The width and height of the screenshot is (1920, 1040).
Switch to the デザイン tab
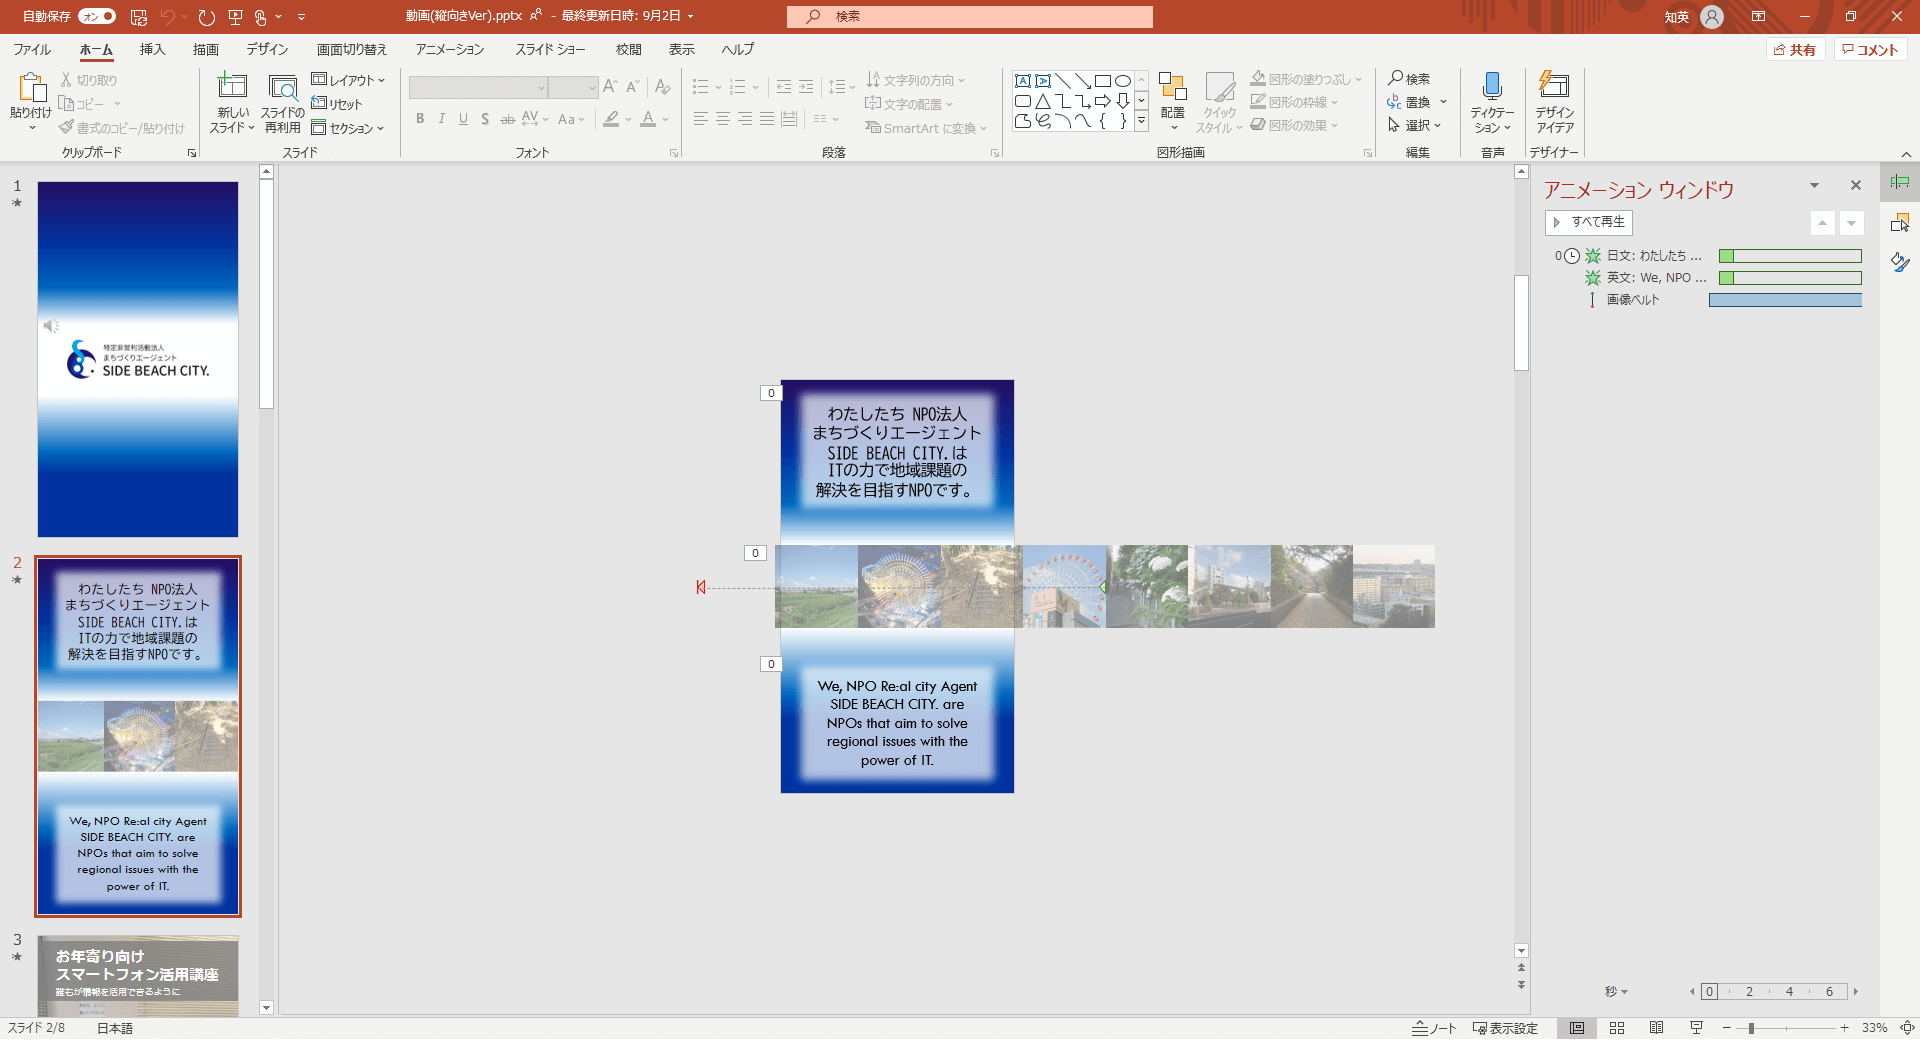pyautogui.click(x=267, y=49)
